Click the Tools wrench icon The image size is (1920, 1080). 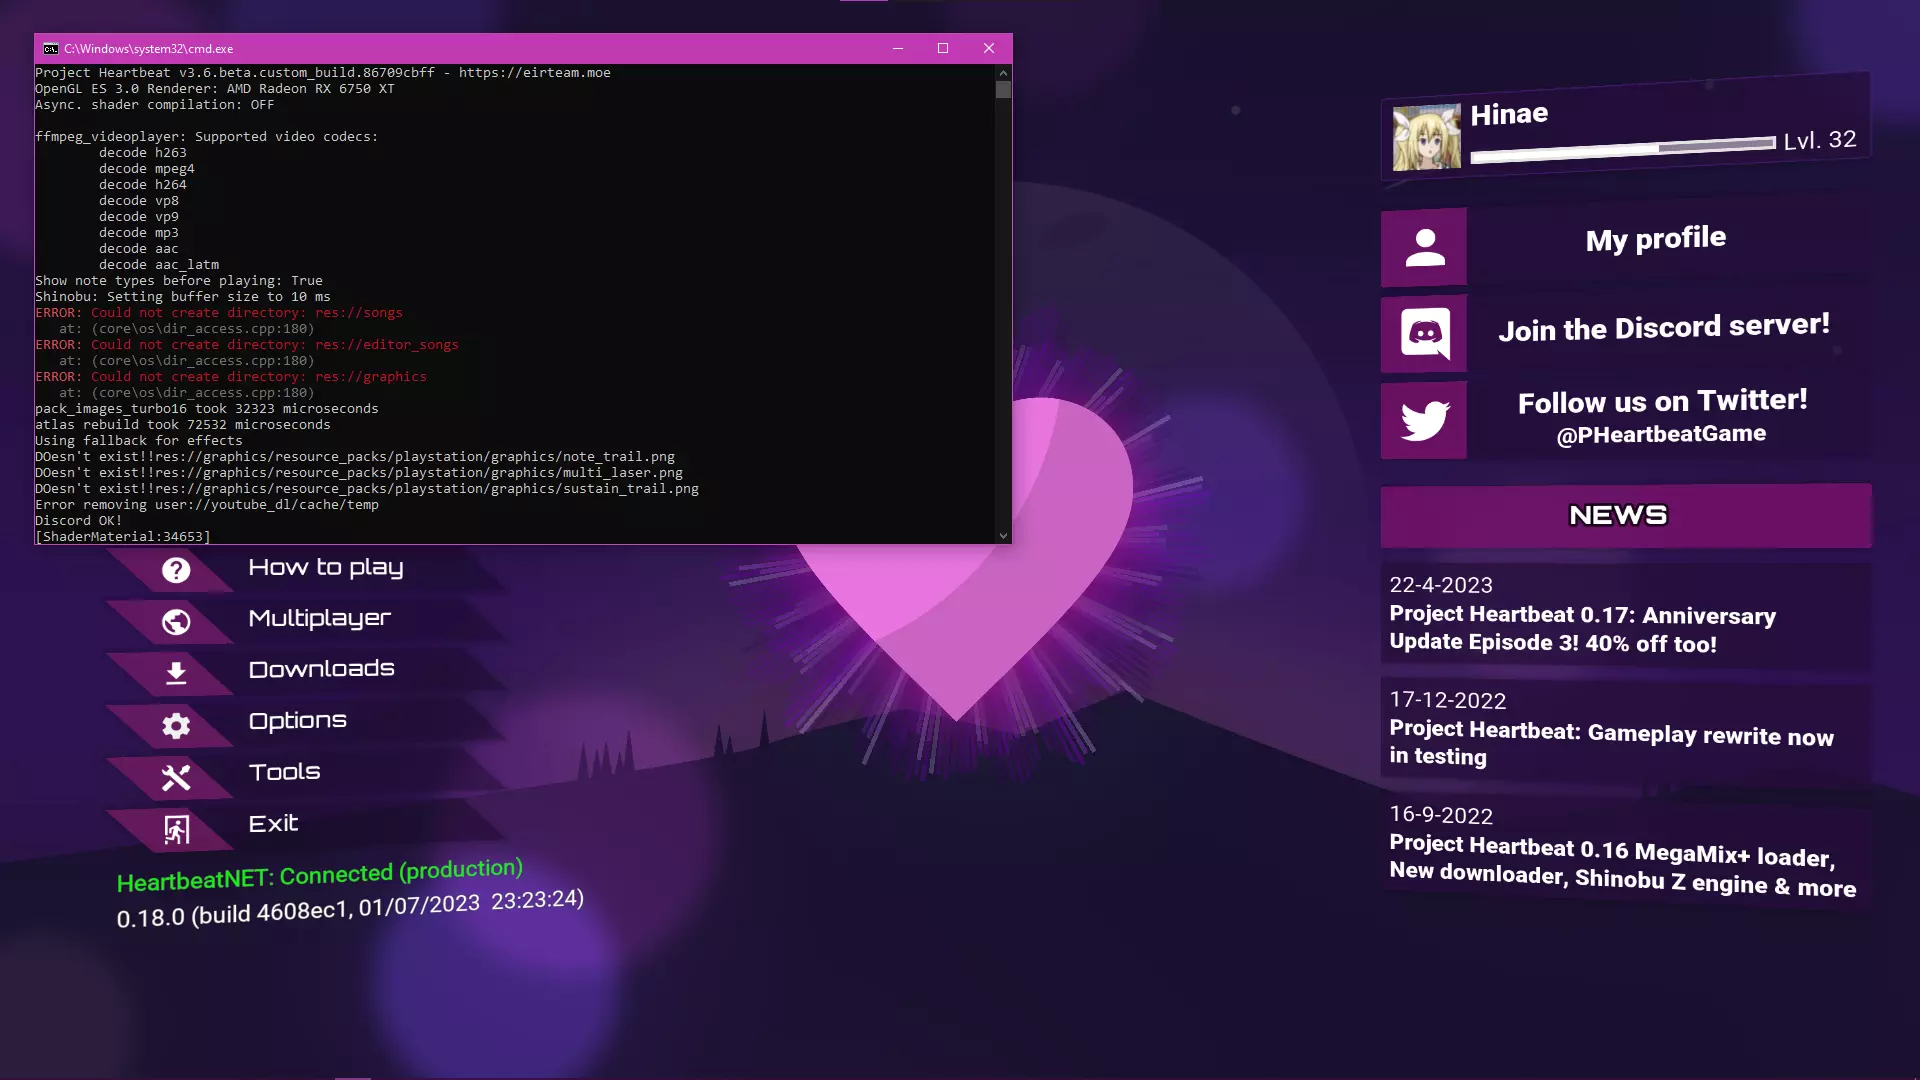pyautogui.click(x=176, y=777)
